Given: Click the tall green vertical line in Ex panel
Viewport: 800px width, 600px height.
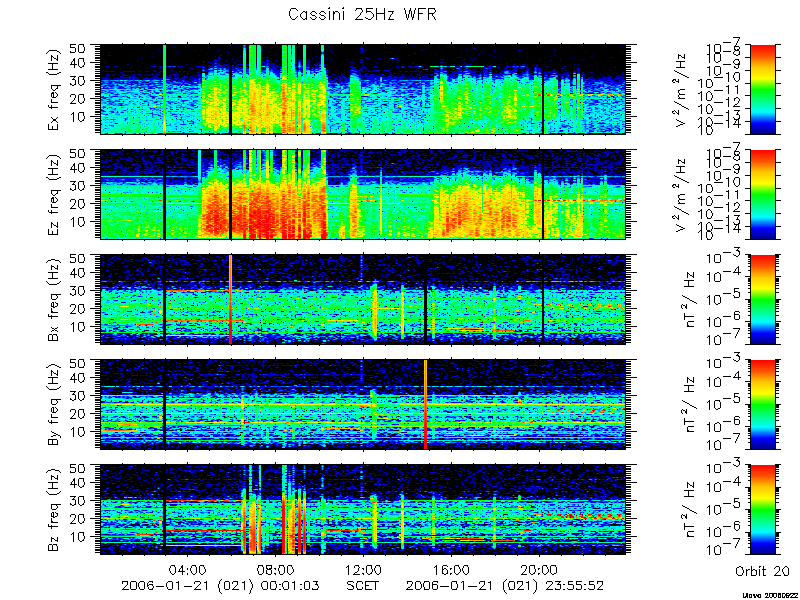Looking at the screenshot, I should [164, 89].
